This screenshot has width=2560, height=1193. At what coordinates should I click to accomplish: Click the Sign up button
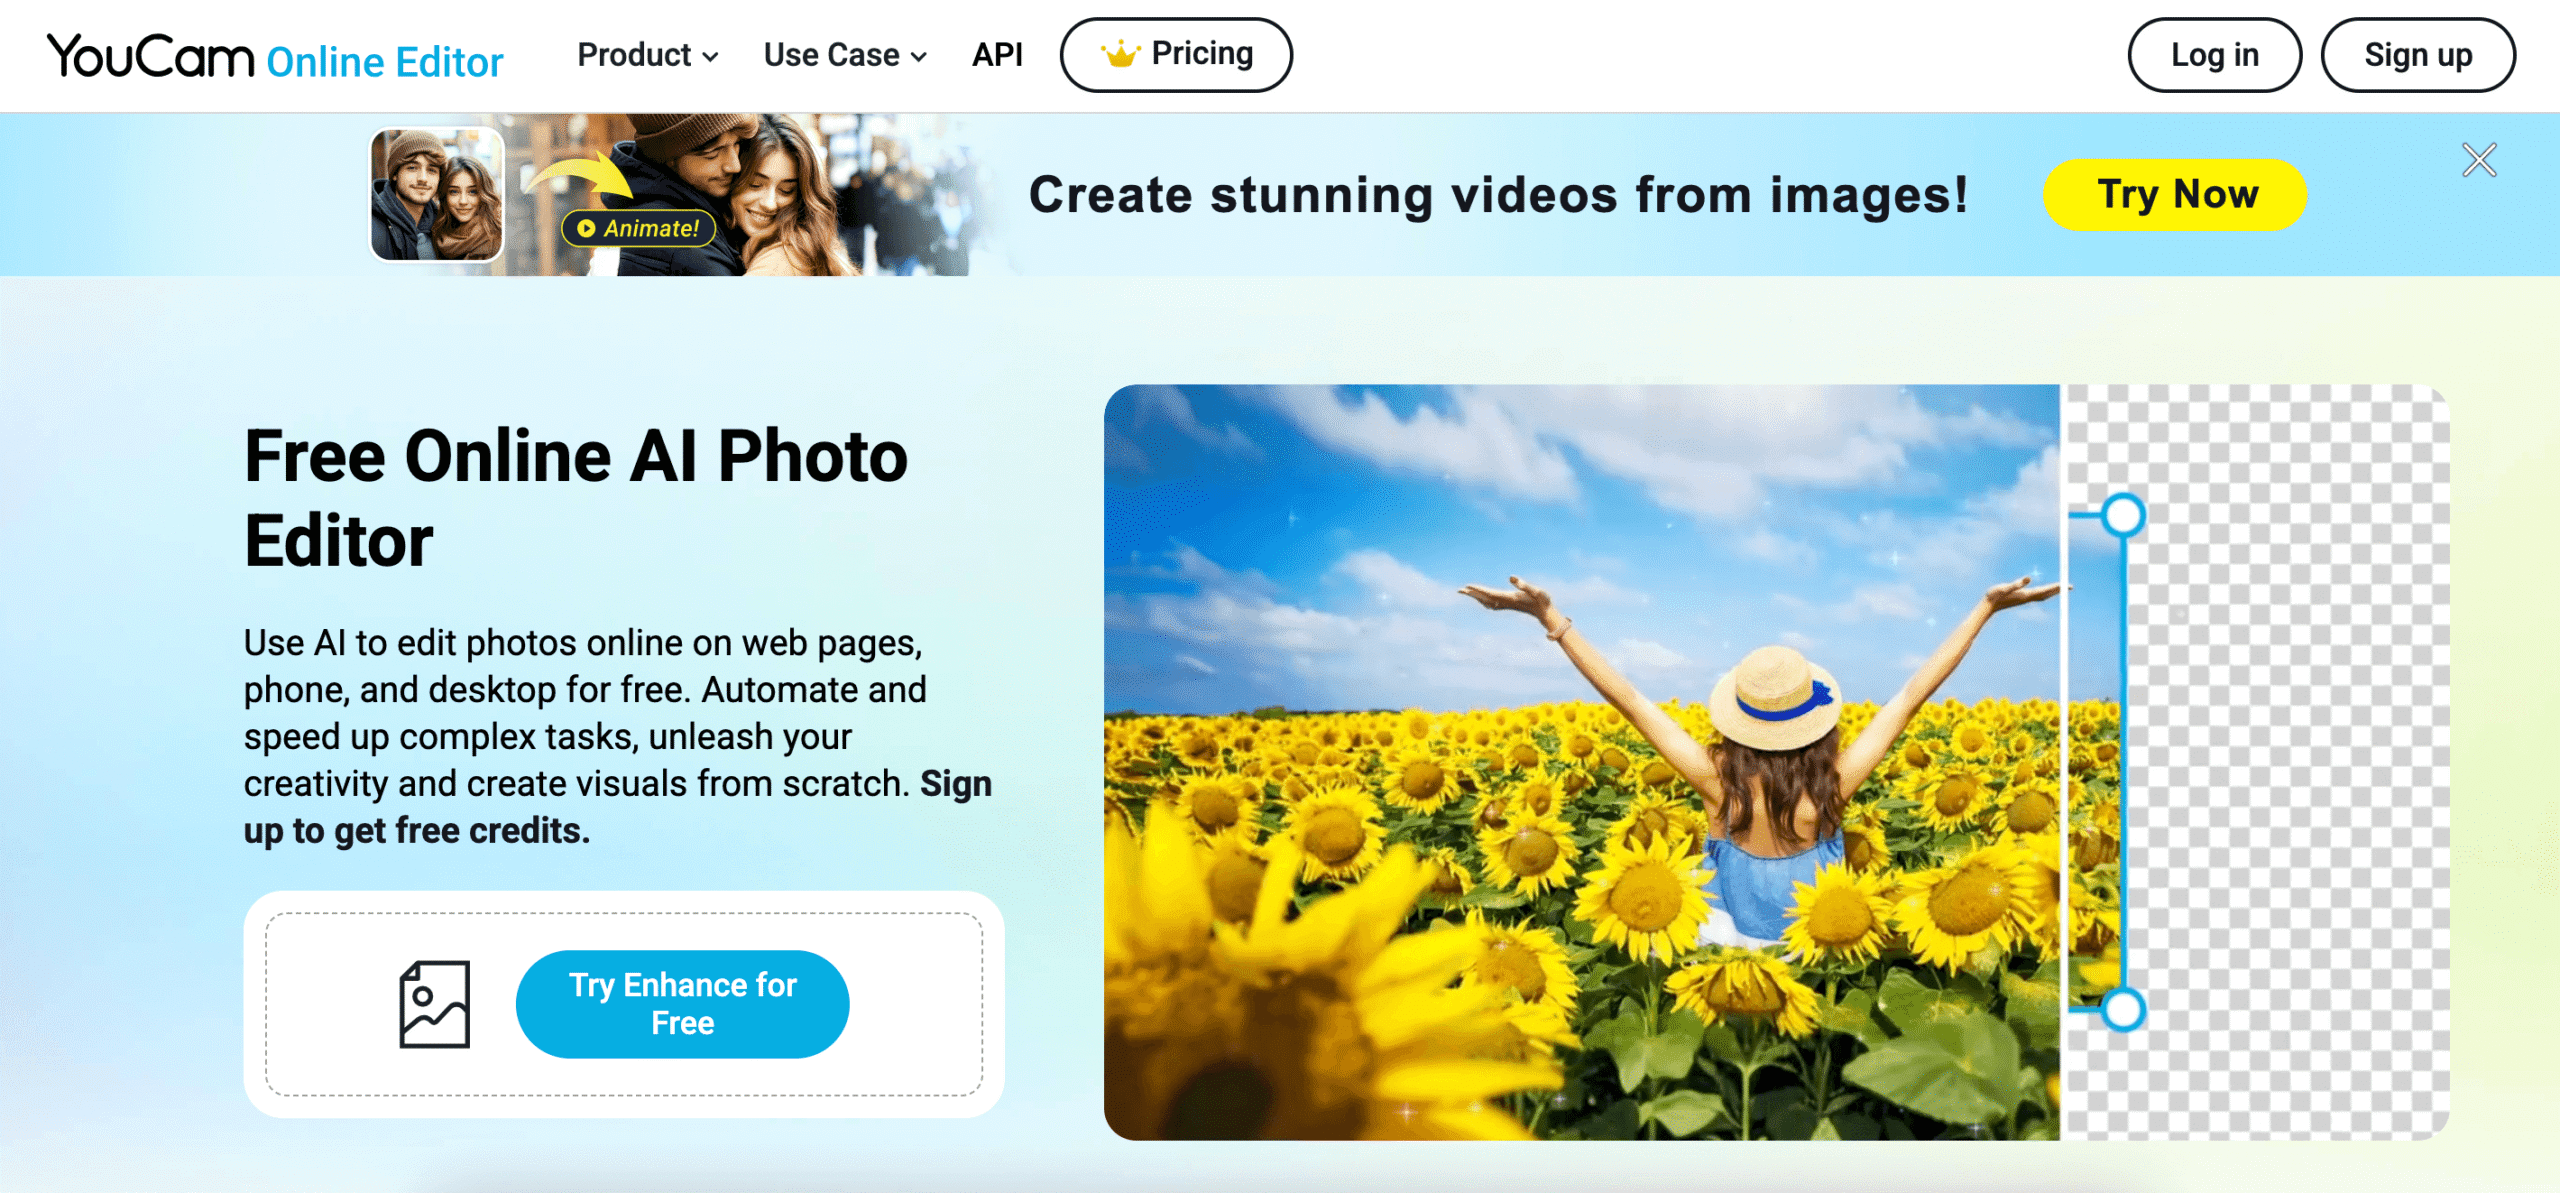tap(2417, 55)
